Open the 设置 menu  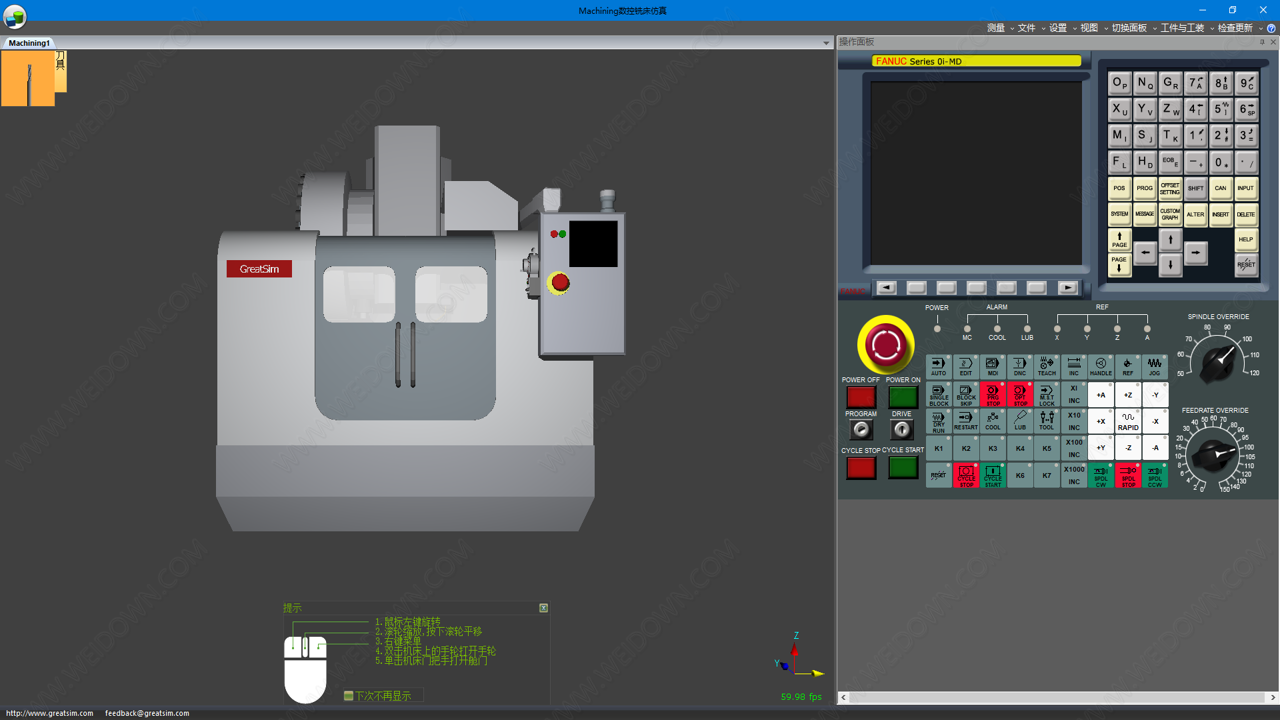pos(1058,28)
